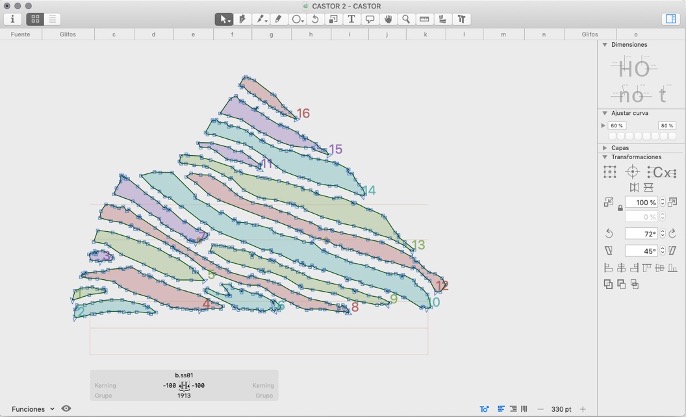Screen dimensions: 686x418
Task: Toggle the right sidebar panel visibility
Action: pos(670,19)
